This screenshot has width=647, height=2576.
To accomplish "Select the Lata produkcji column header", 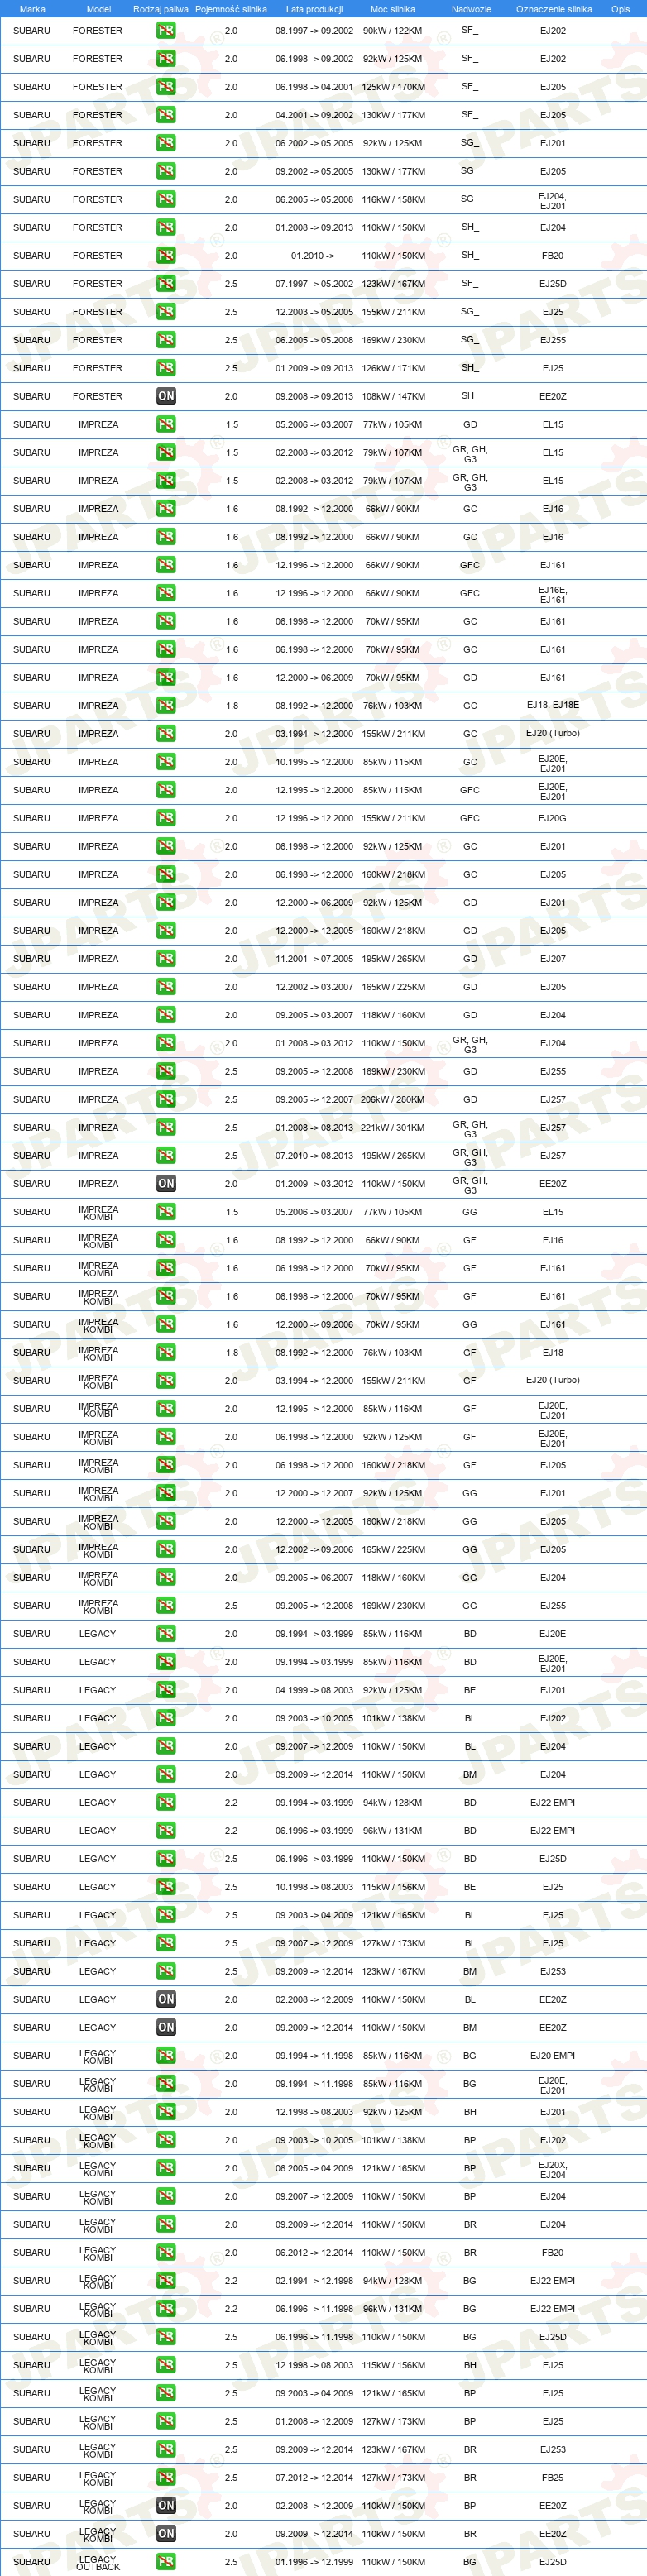I will [314, 9].
